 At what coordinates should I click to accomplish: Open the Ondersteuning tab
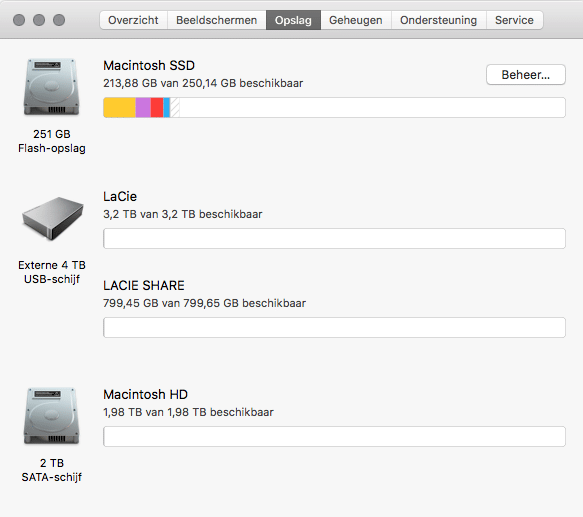point(438,20)
